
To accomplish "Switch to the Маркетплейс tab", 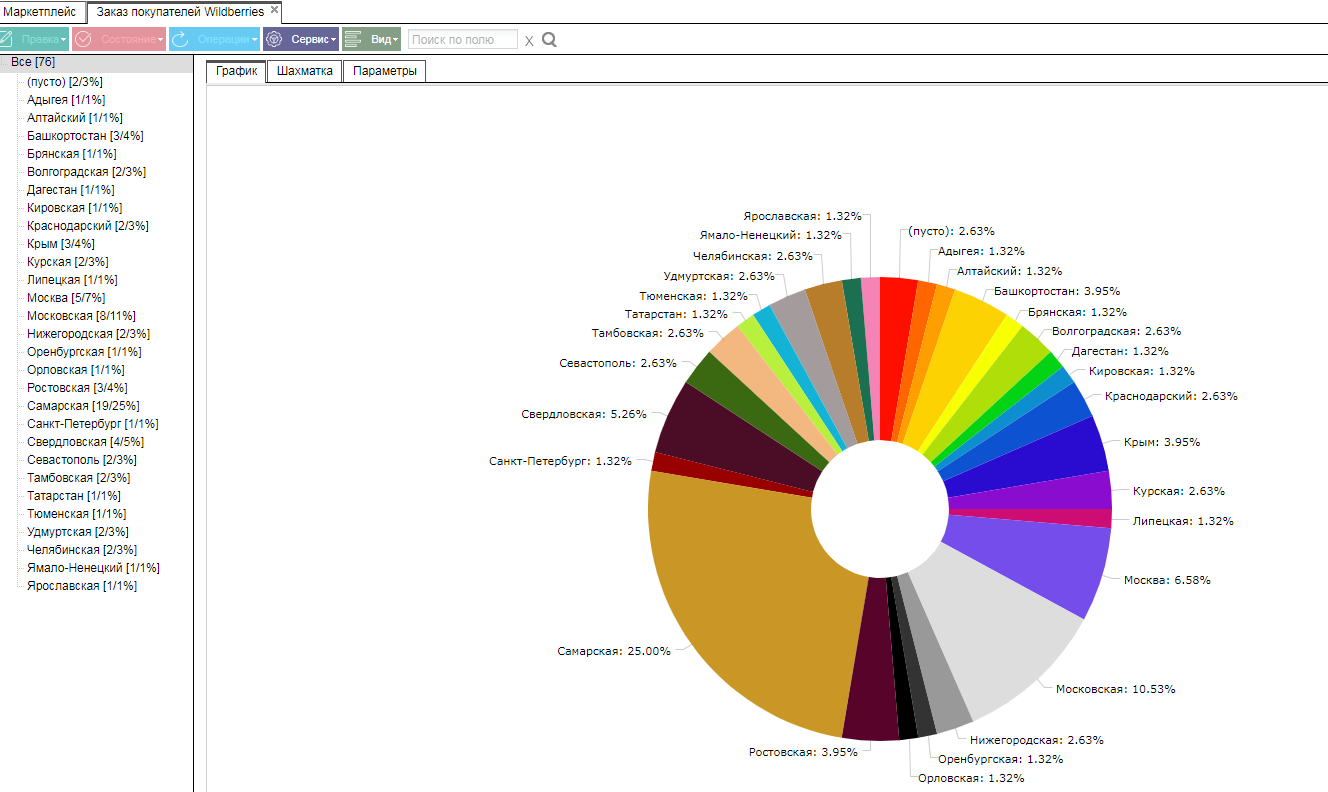I will (40, 12).
